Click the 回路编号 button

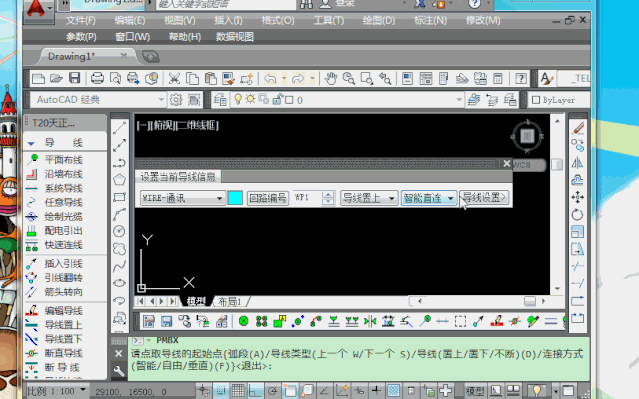click(268, 198)
